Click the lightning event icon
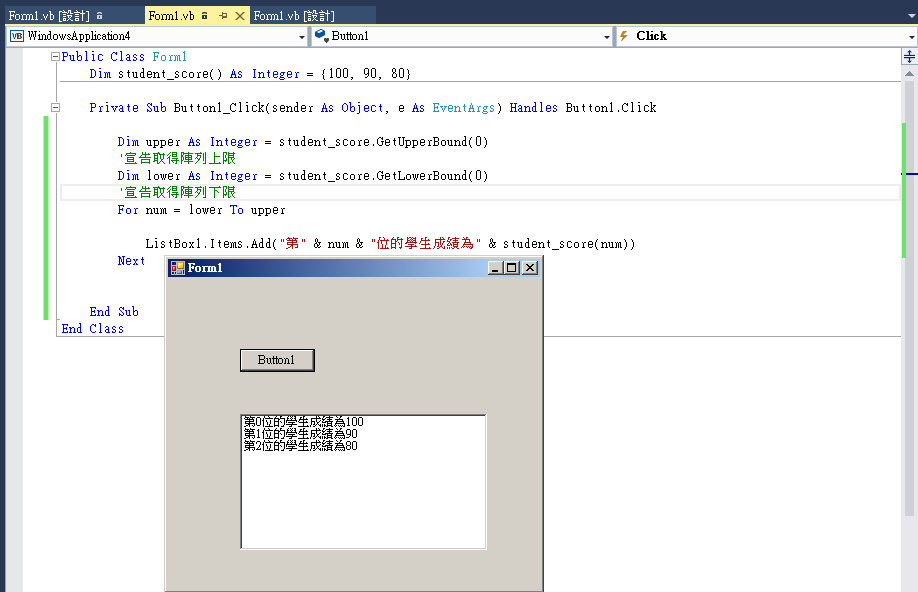The image size is (918, 592). [x=624, y=36]
